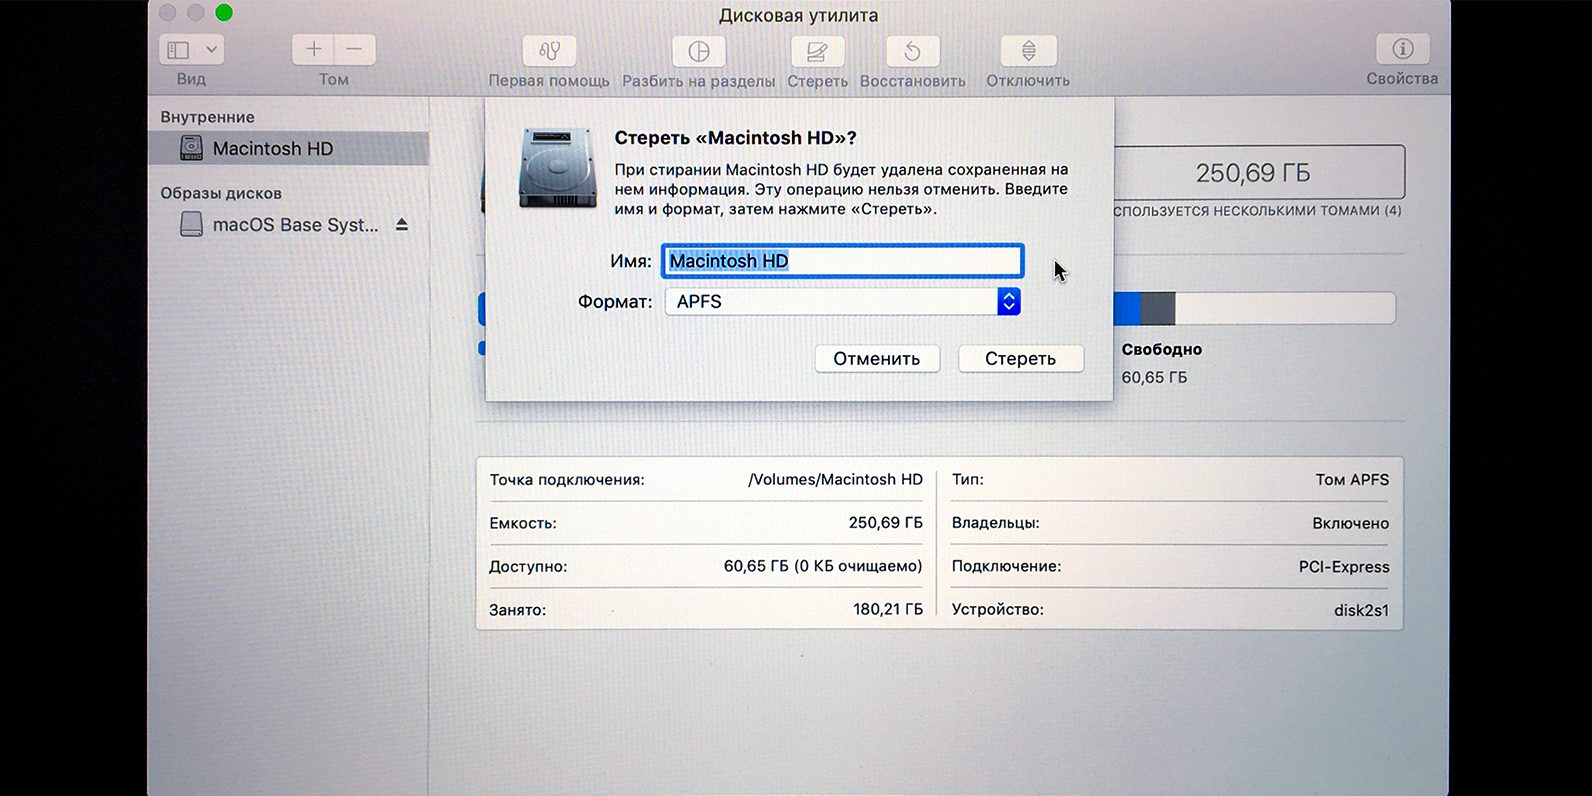
Task: Remove a volume with minus button
Action: tap(354, 49)
